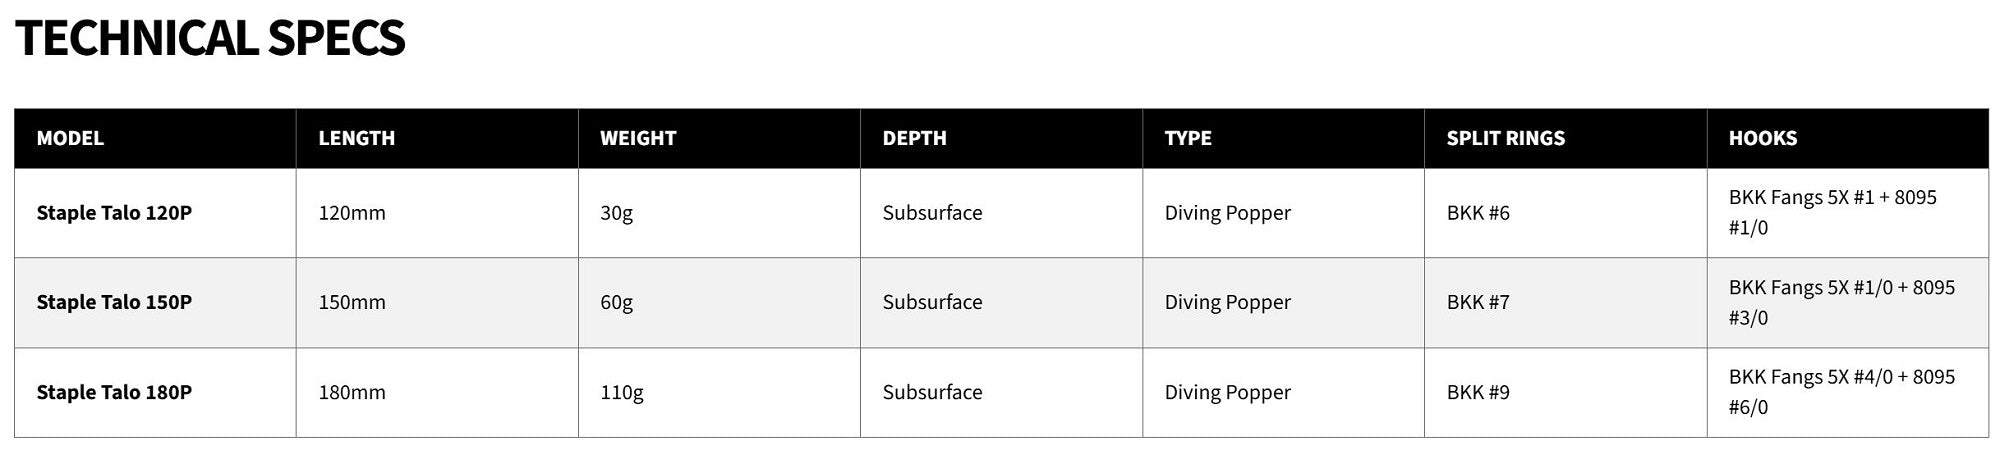Select the 110g weight cell

[x=621, y=392]
